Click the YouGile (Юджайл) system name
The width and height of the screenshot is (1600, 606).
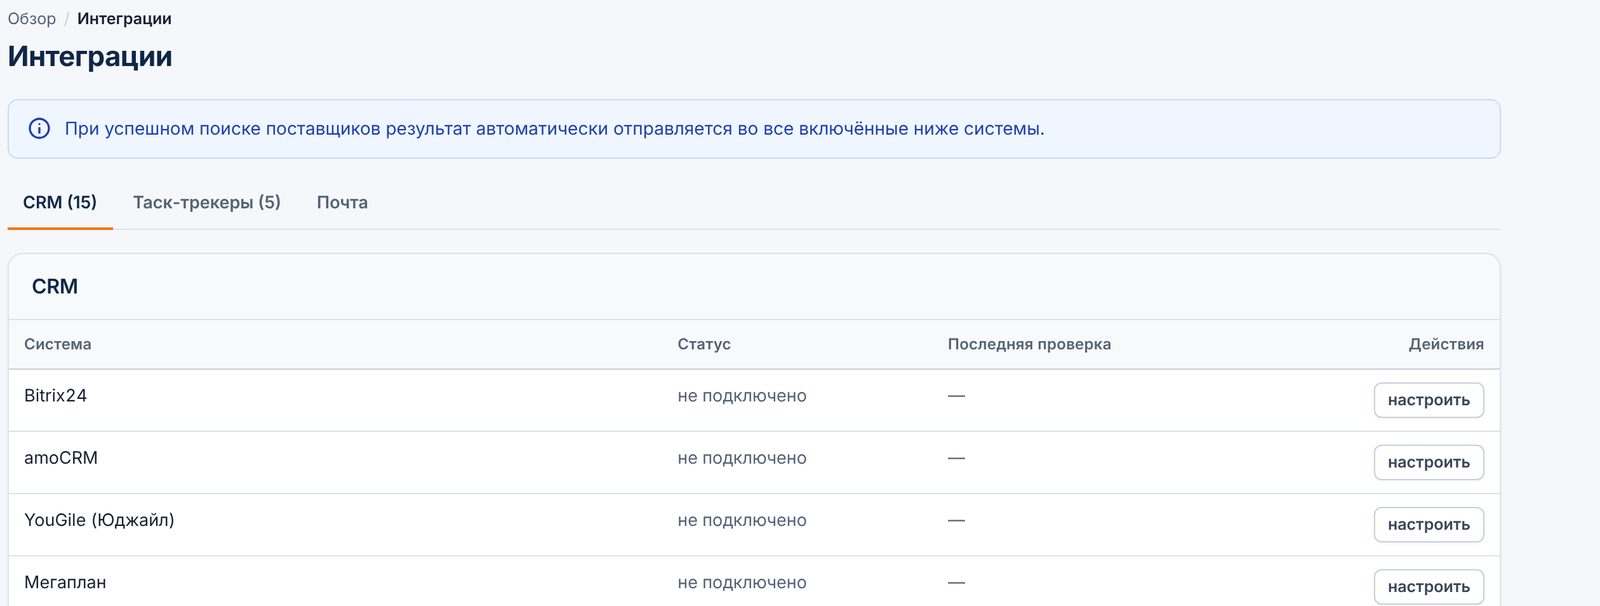99,520
